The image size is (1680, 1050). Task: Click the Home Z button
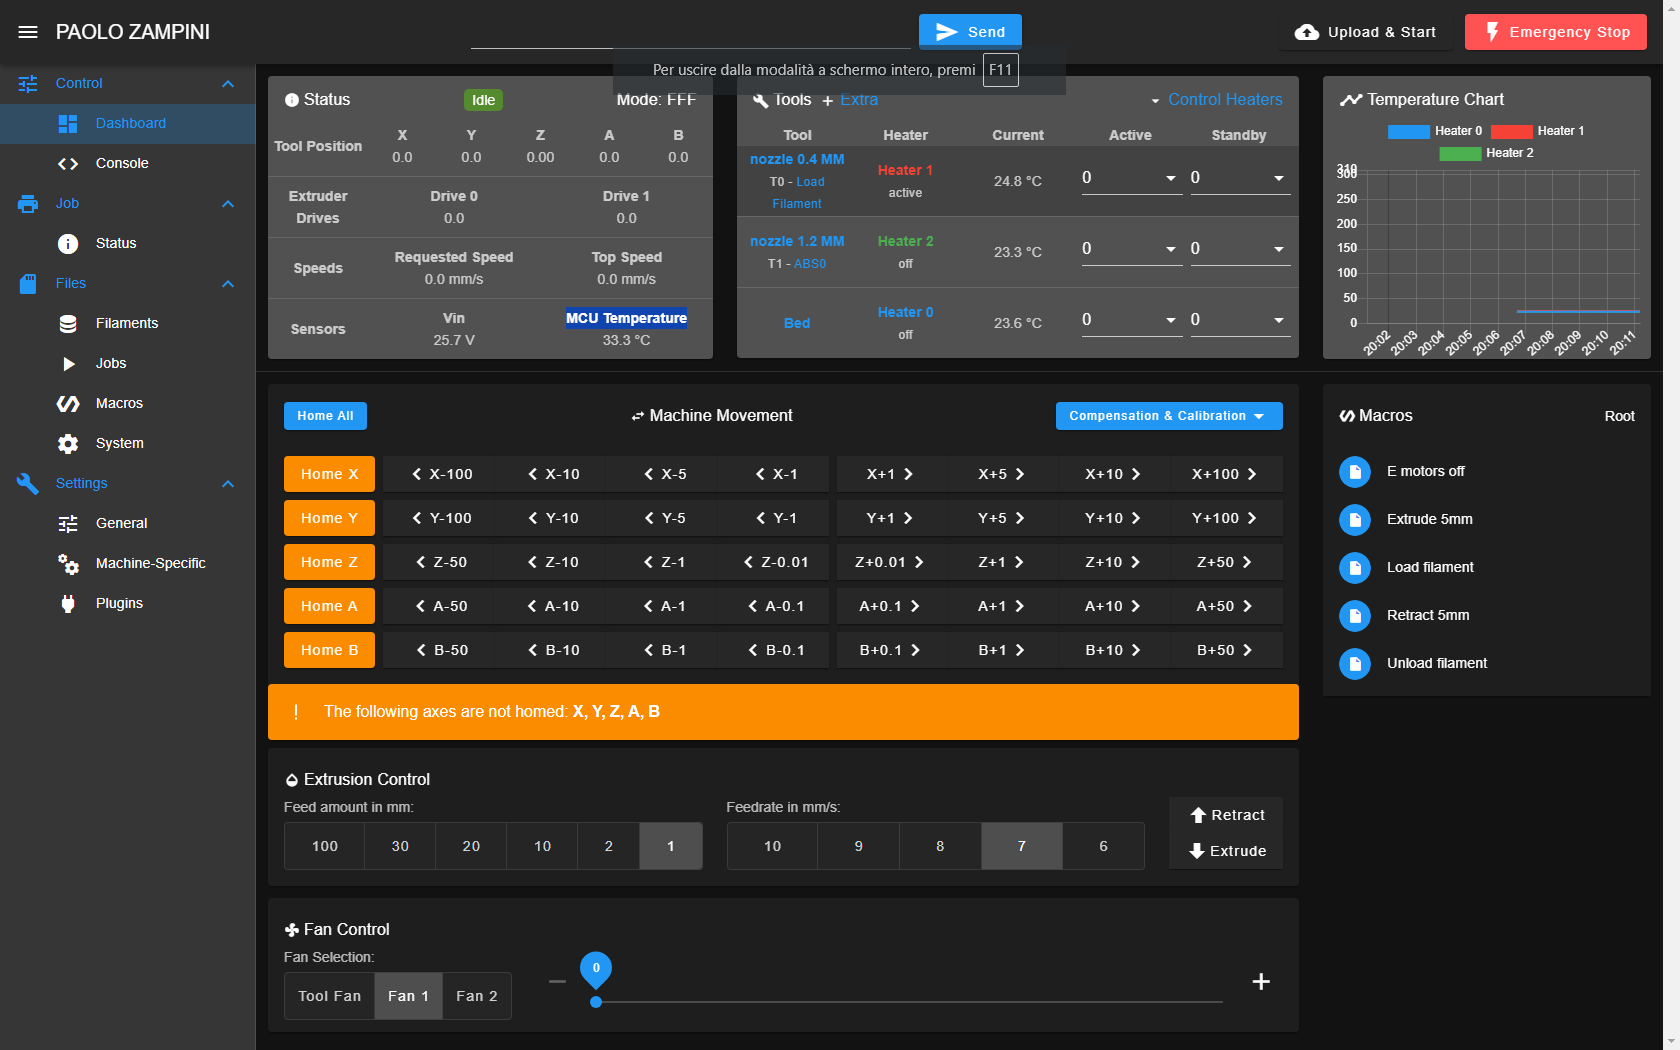pos(329,562)
